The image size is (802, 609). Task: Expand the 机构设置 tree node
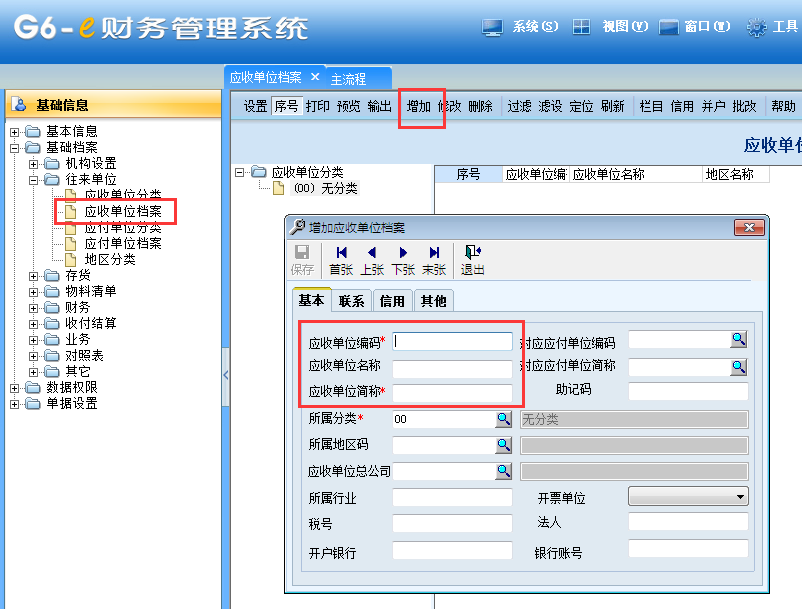coord(35,163)
